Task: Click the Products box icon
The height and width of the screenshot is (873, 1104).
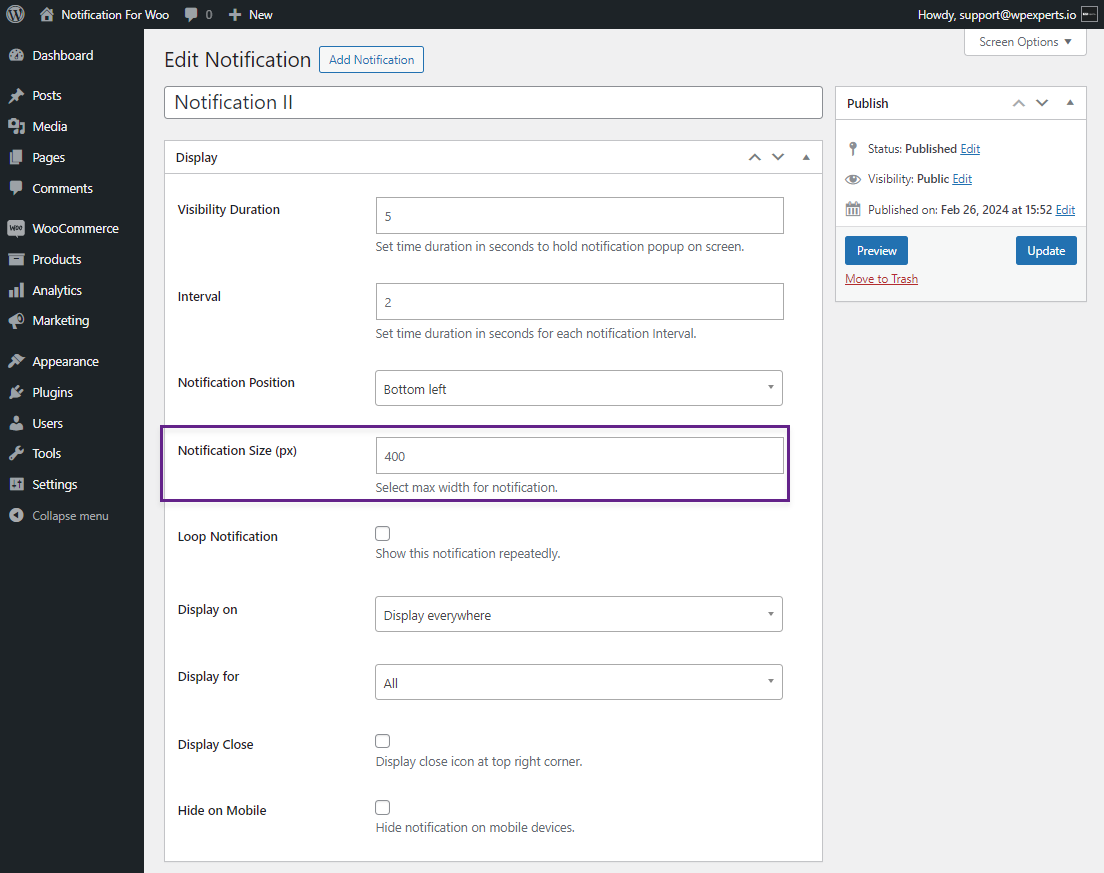Action: point(16,259)
